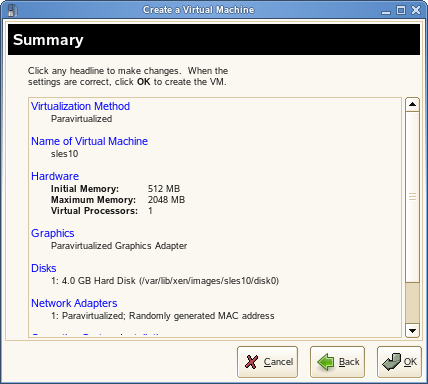Click the summary list scrollbar handle
Screen dimensions: 428x384
tap(412, 197)
